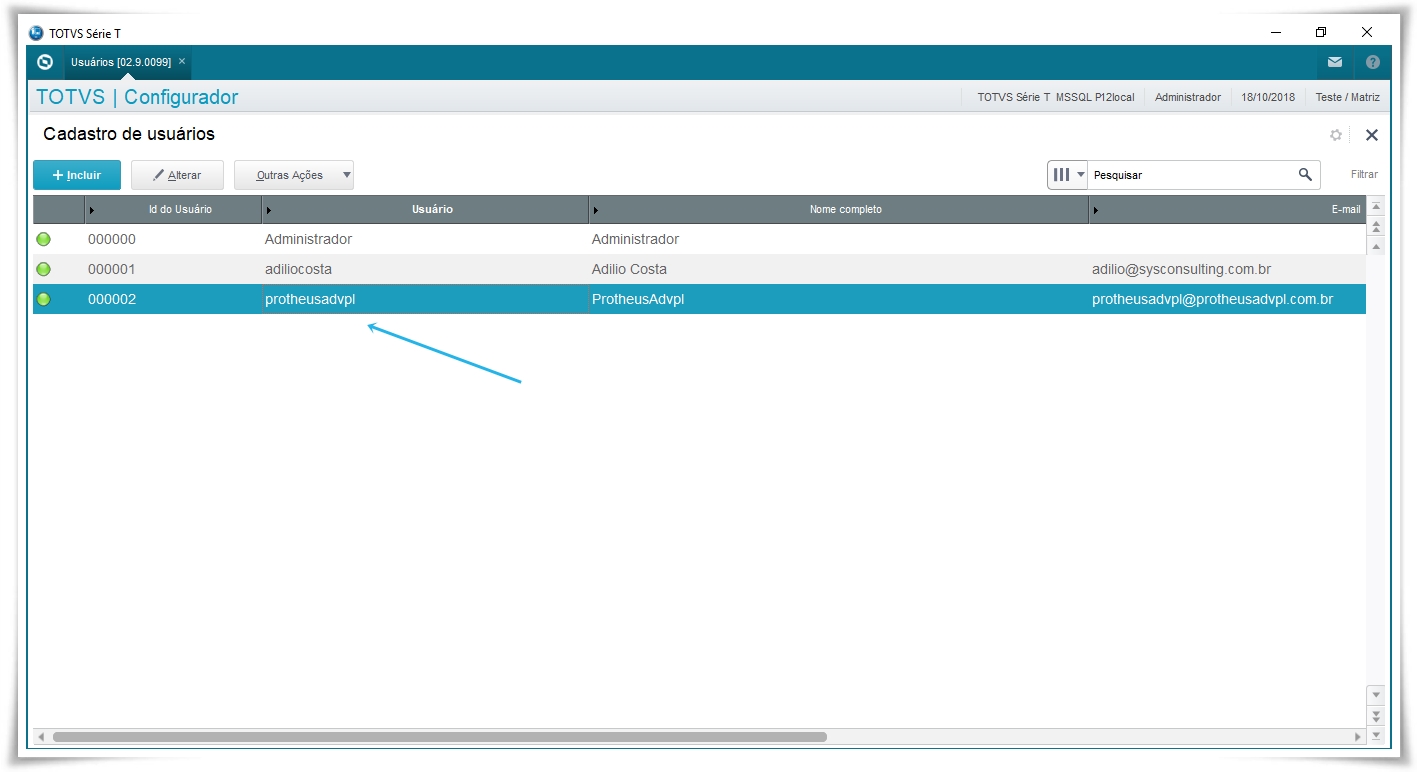
Task: Click the TOTVS Série T title bar icon
Action: pos(37,32)
